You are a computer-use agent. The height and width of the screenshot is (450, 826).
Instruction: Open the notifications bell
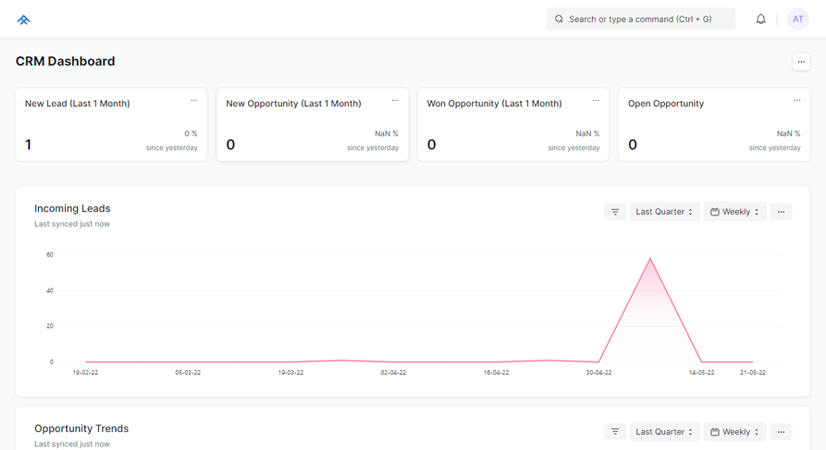point(761,19)
